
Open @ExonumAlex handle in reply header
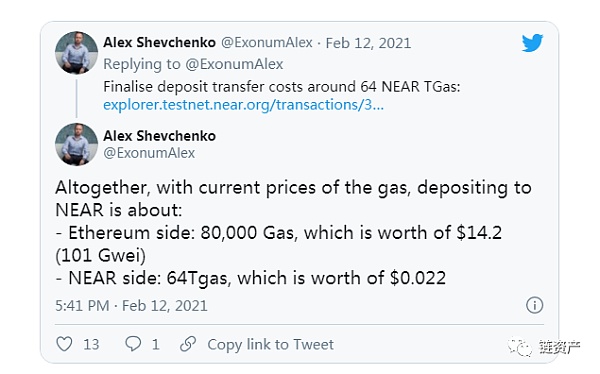pos(267,42)
